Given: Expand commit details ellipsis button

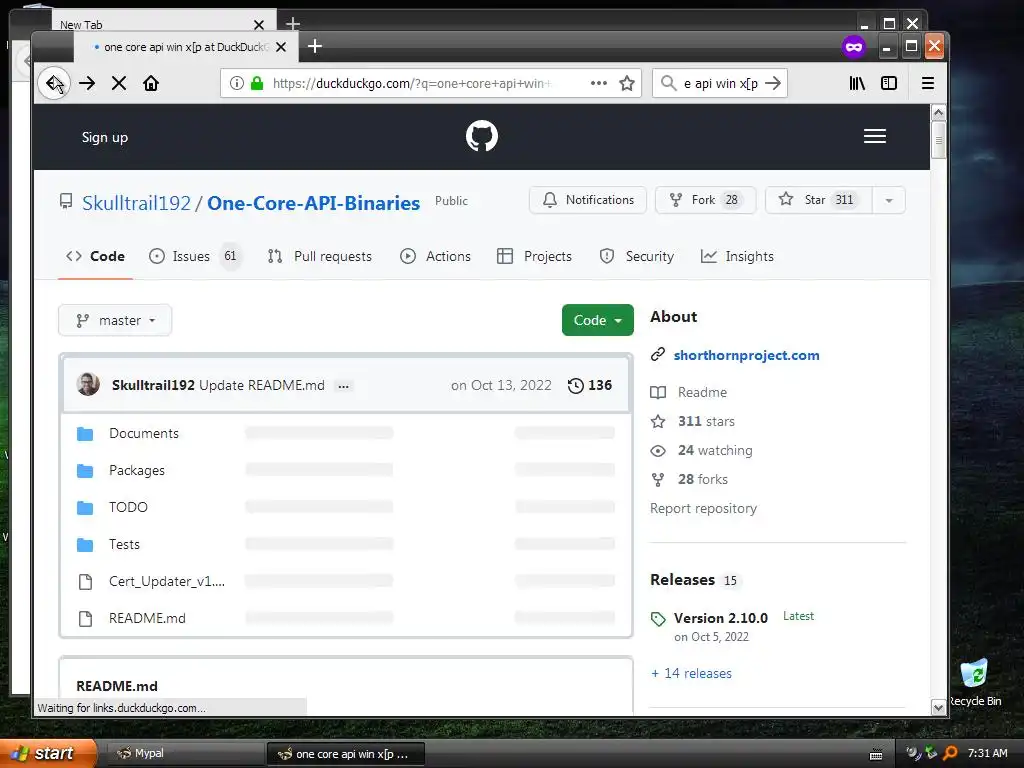Looking at the screenshot, I should coord(344,386).
